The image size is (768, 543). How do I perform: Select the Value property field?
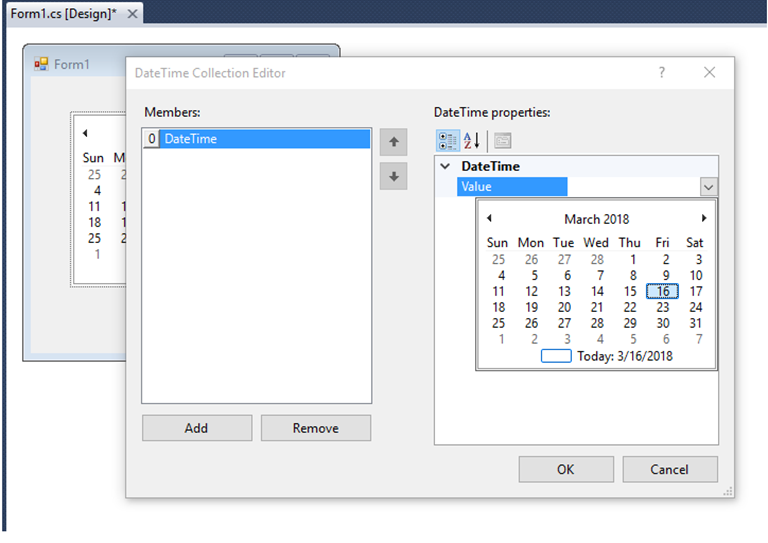pyautogui.click(x=512, y=187)
